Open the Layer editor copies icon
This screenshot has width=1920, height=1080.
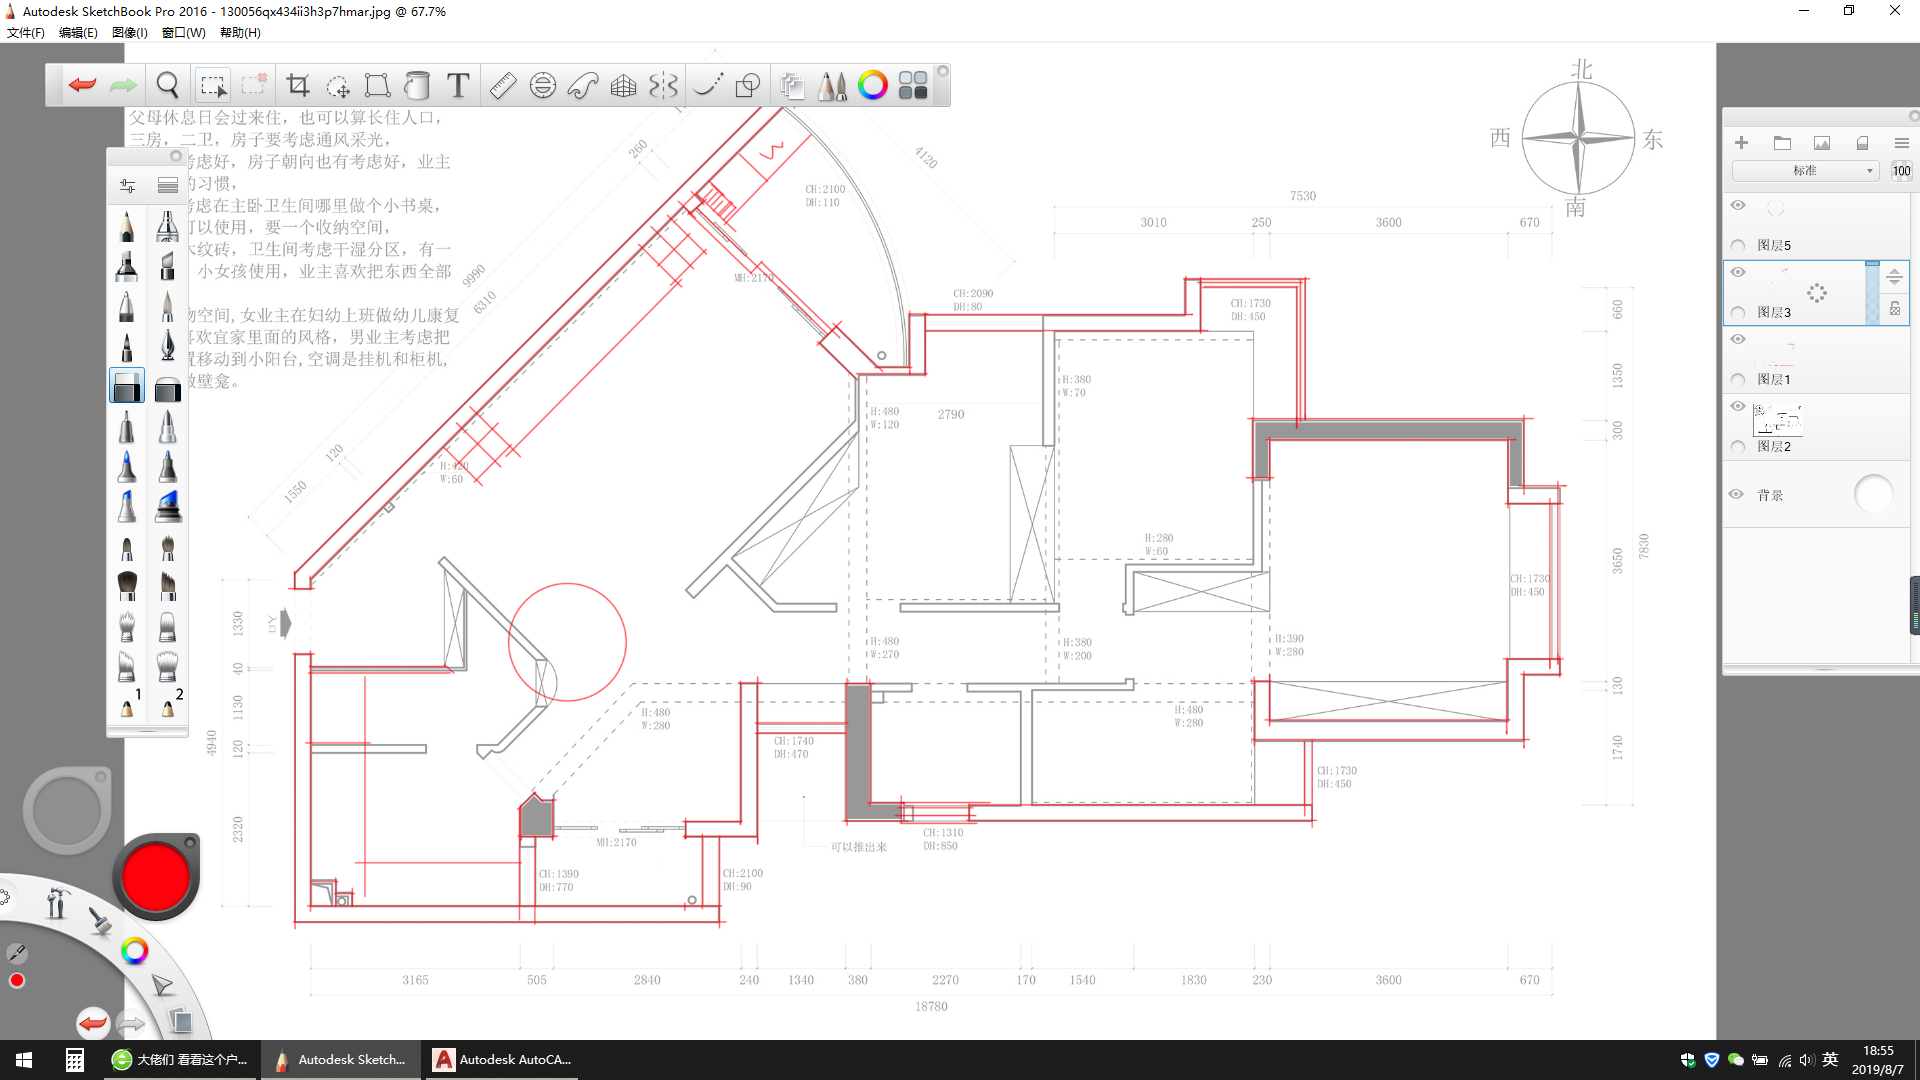pos(792,86)
